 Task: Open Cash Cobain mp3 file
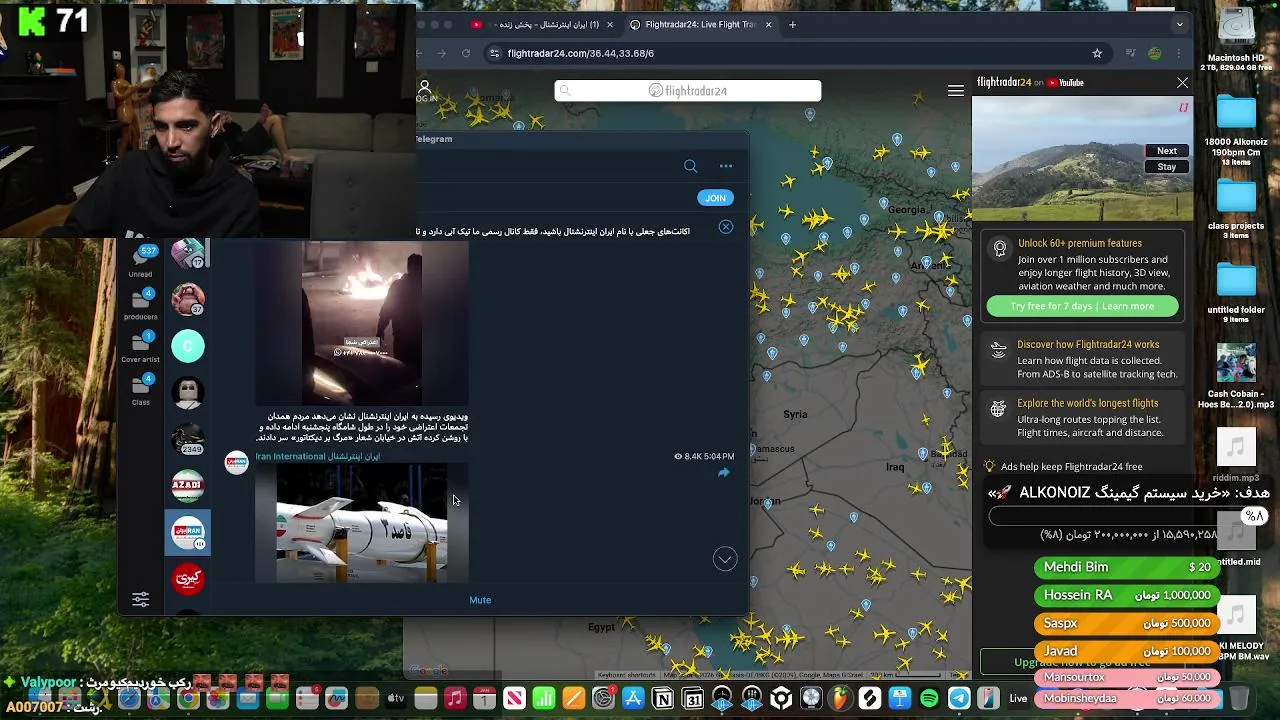(x=1236, y=376)
